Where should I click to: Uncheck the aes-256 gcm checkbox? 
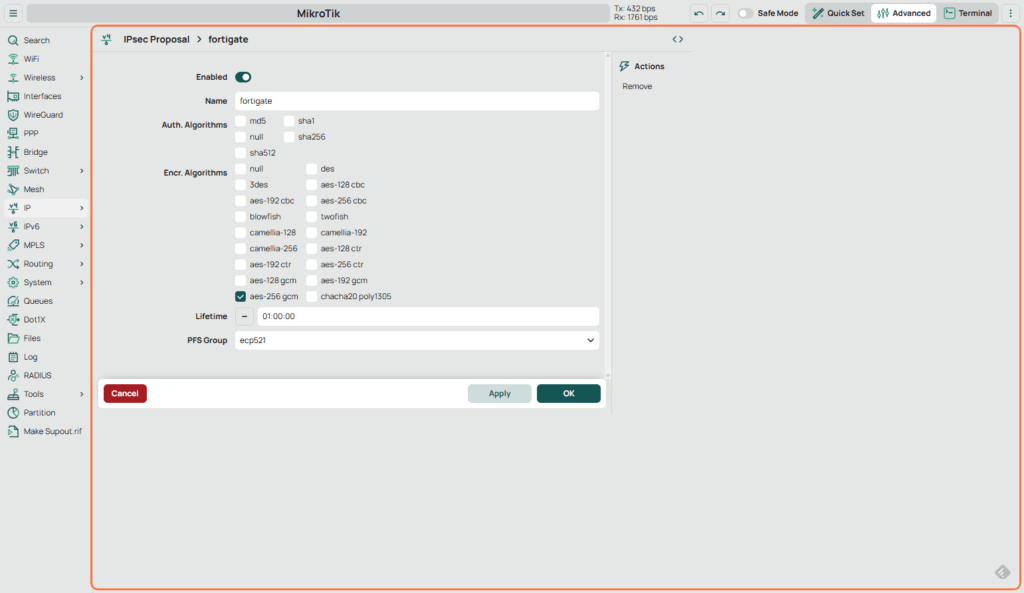point(240,296)
